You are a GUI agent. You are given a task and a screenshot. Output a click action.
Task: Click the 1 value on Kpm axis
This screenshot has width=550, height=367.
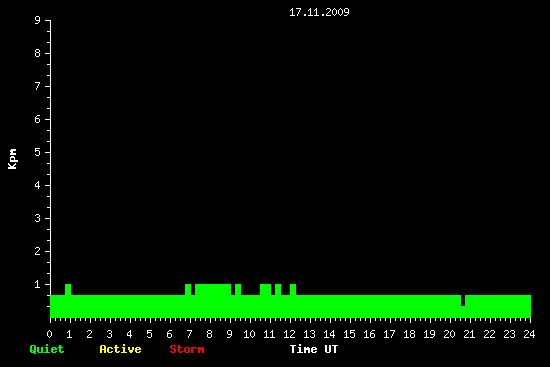(x=38, y=284)
